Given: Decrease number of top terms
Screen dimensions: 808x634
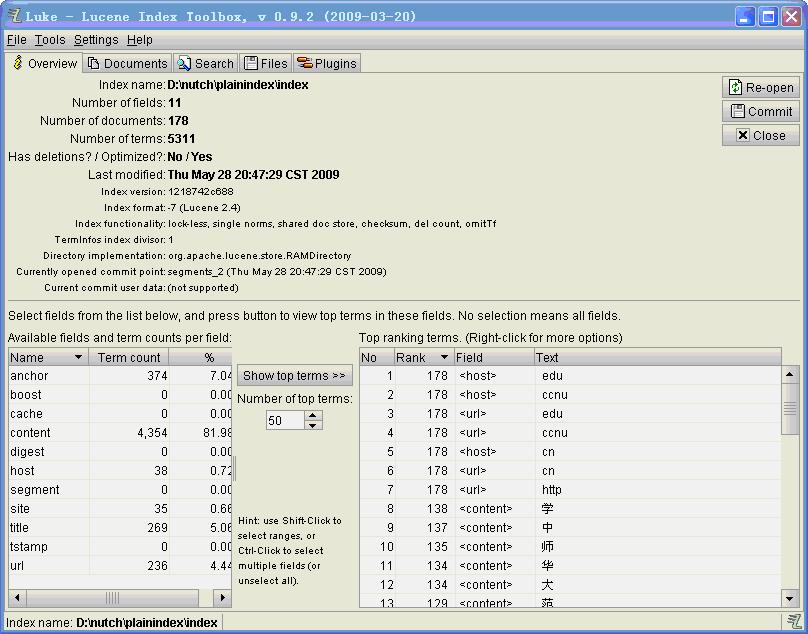Looking at the screenshot, I should [313, 425].
